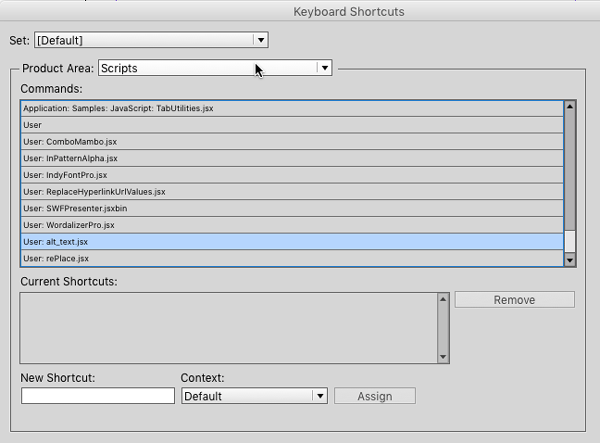The image size is (600, 443).
Task: Click Current Shortcuts scroll down arrow
Action: coord(443,357)
